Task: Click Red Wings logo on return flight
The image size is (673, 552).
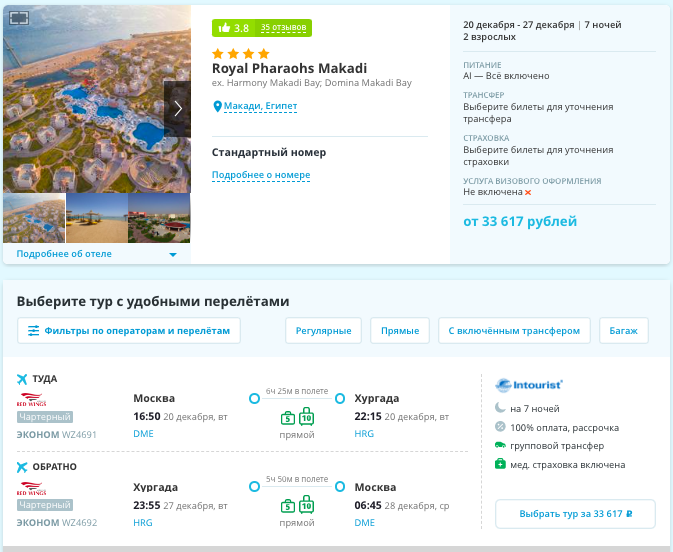Action: point(31,488)
